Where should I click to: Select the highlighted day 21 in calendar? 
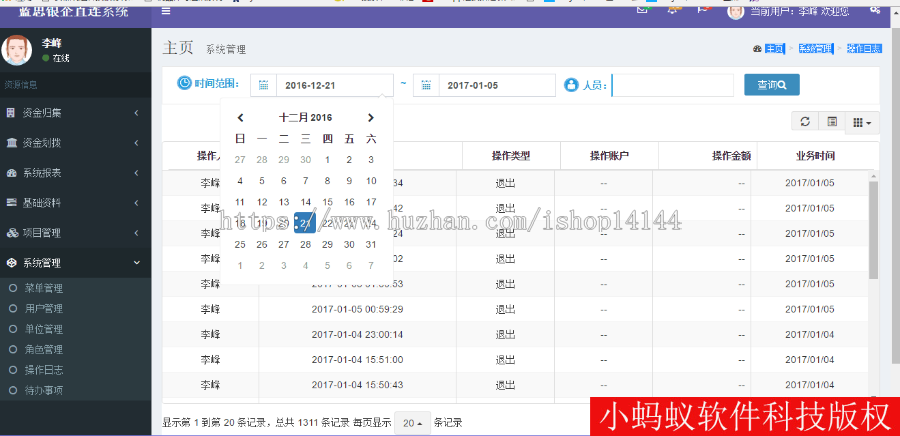305,223
